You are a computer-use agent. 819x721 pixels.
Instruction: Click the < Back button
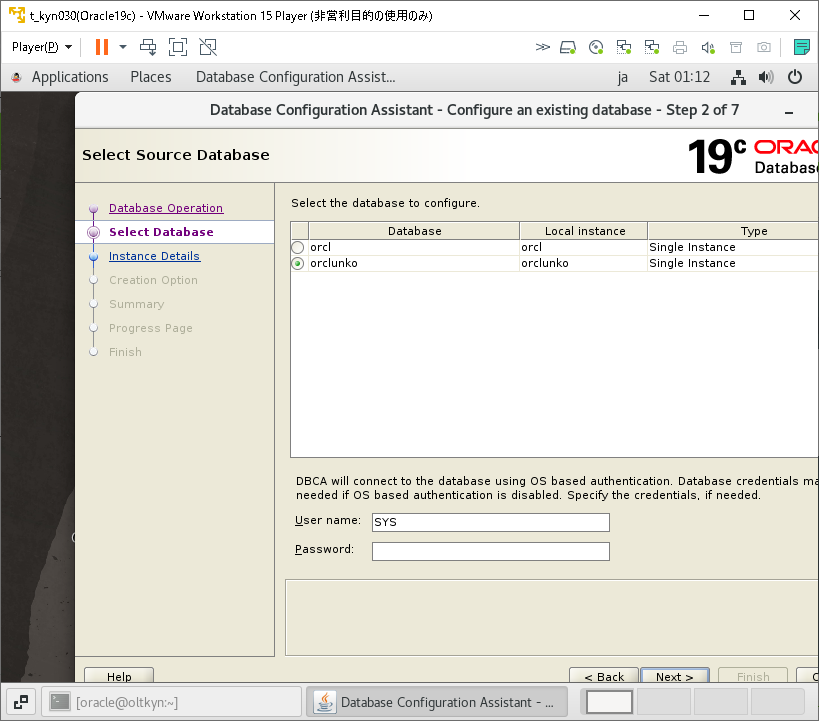[x=604, y=676]
